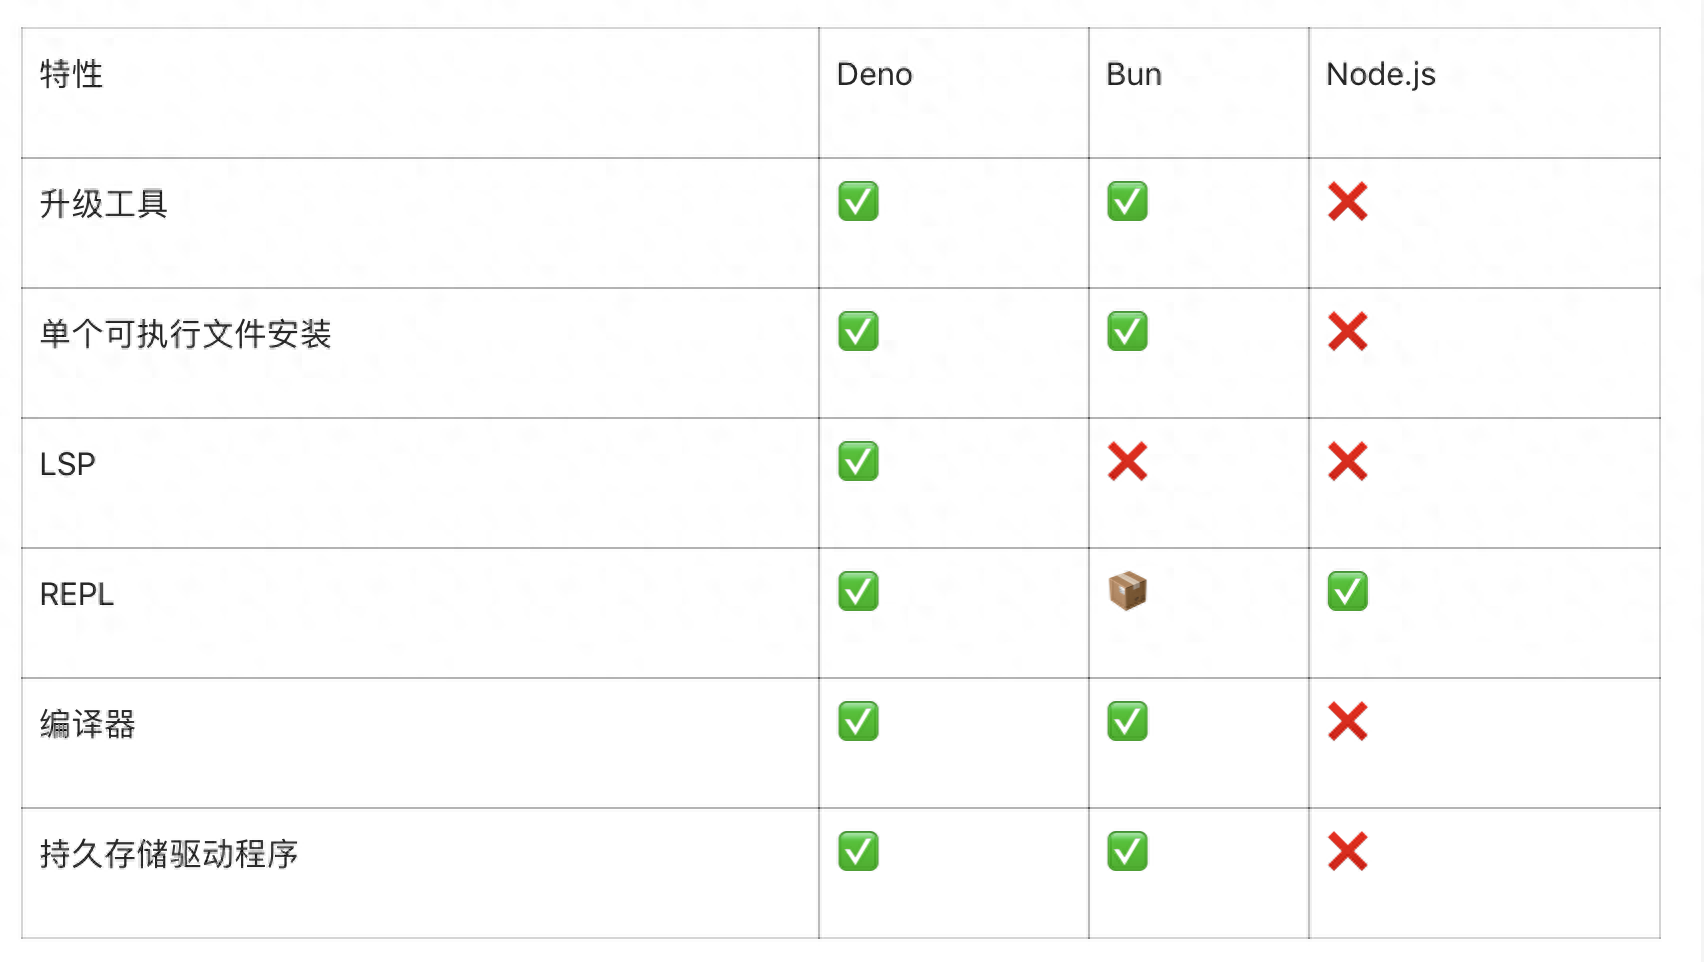This screenshot has height=962, width=1704.
Task: Click the Bun checkmark for 持久存储驱动程序
Action: click(x=1127, y=851)
